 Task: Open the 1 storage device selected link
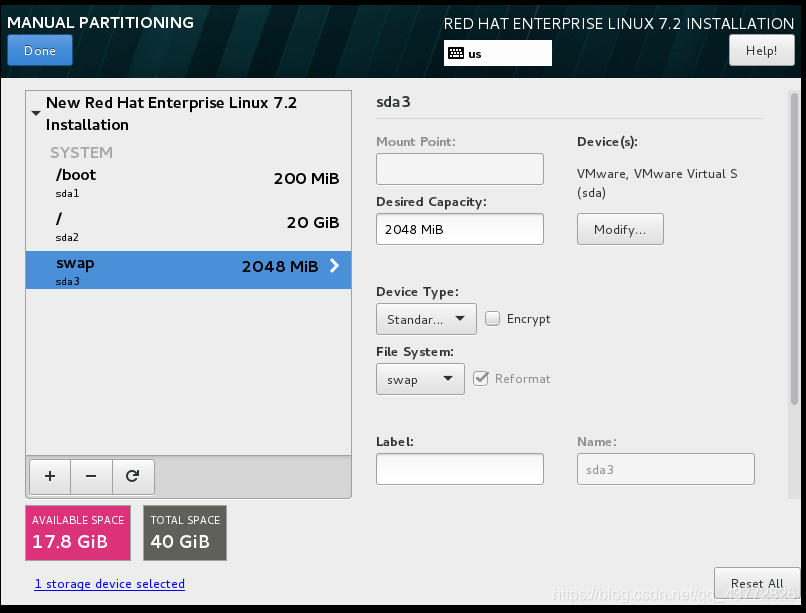109,584
